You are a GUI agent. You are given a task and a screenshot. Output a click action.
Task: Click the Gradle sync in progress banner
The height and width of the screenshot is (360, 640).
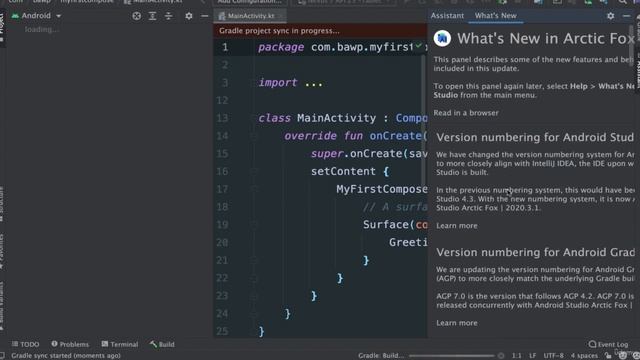pyautogui.click(x=320, y=31)
